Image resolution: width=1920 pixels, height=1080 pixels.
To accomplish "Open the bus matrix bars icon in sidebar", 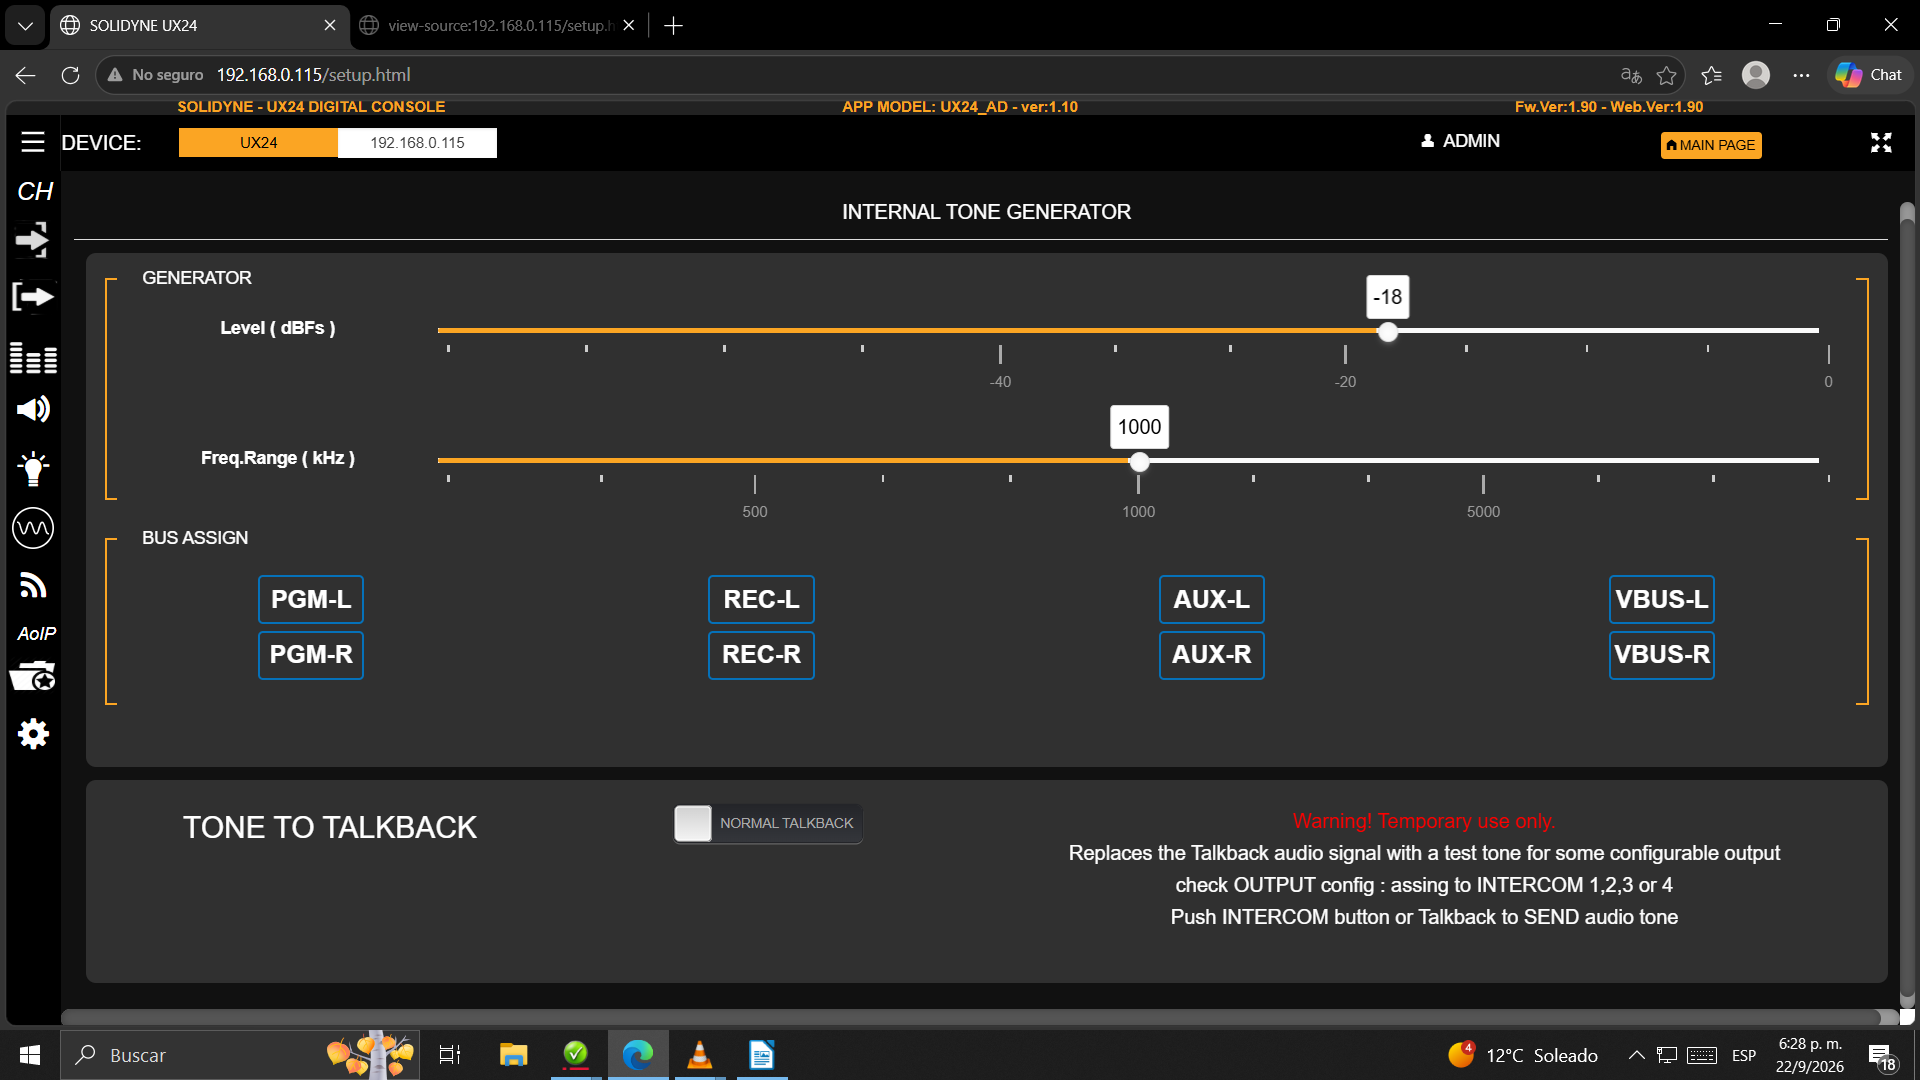I will [33, 357].
